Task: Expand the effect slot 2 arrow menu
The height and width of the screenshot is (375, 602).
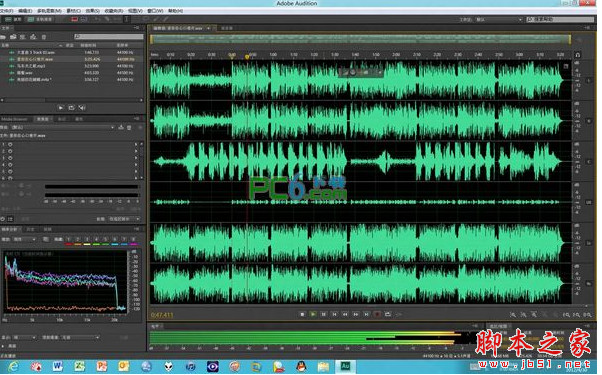Action: click(136, 152)
